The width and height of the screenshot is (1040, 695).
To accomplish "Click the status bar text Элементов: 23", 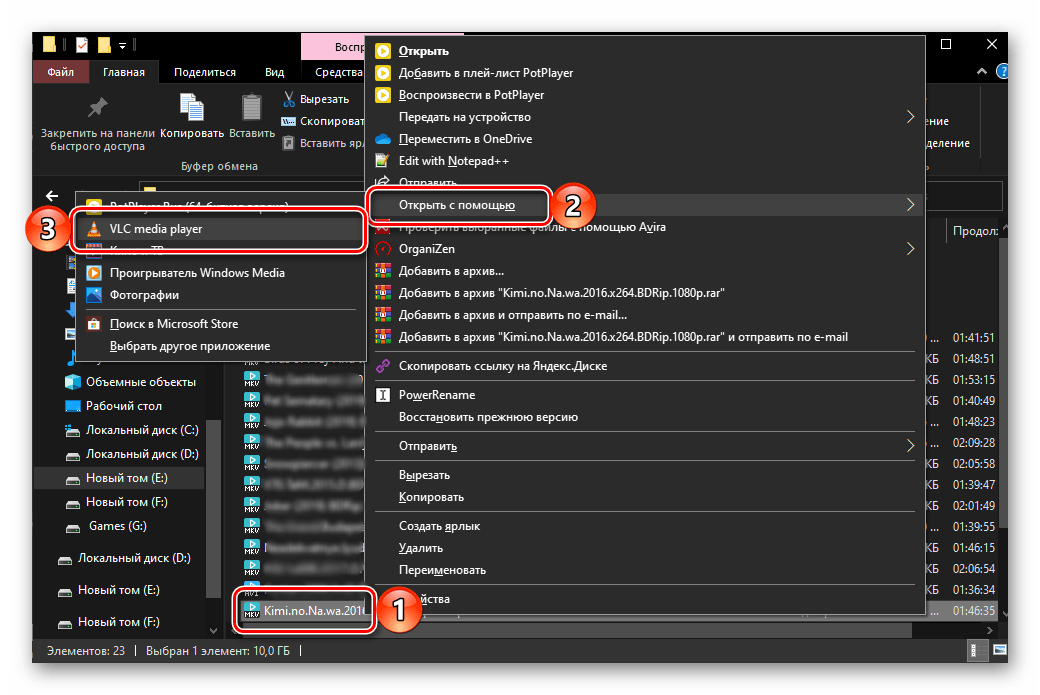I will pyautogui.click(x=86, y=651).
